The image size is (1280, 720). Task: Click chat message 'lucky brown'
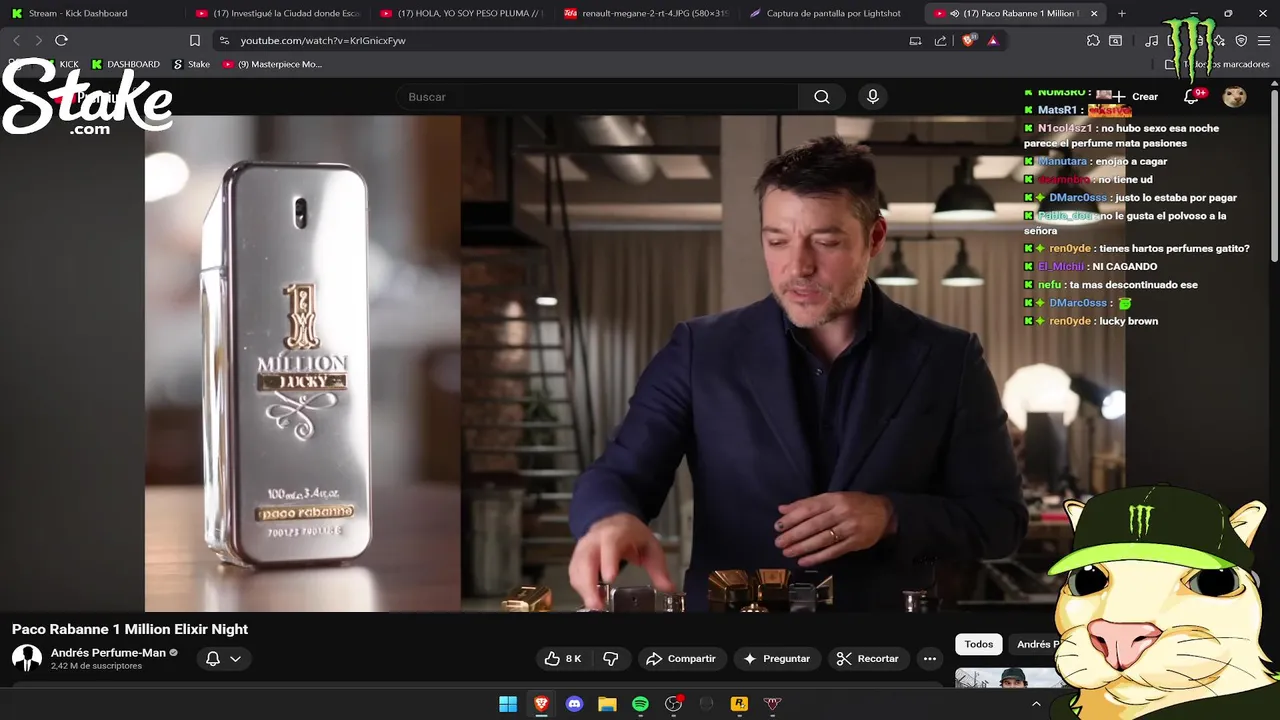coord(1128,321)
